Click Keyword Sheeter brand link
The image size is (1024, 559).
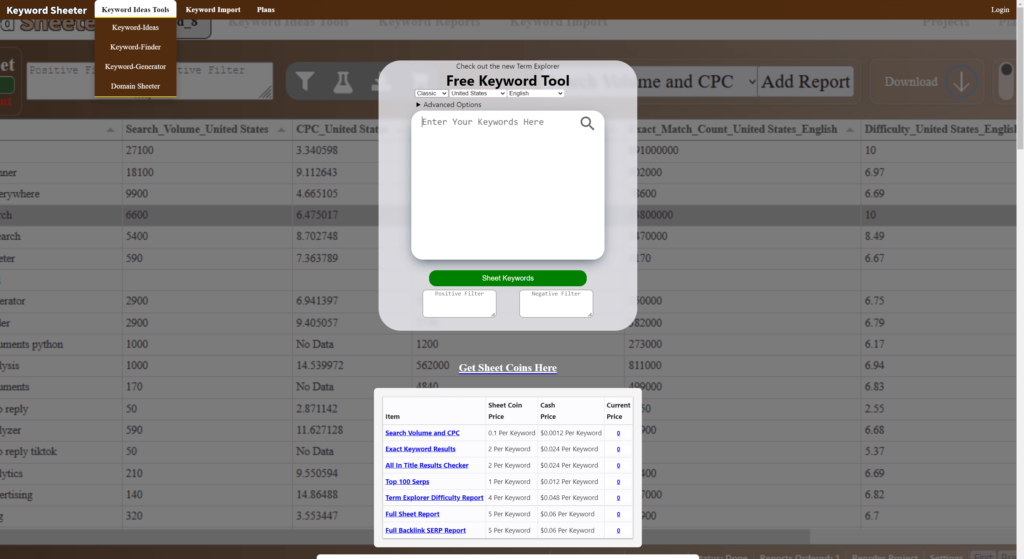(x=46, y=10)
